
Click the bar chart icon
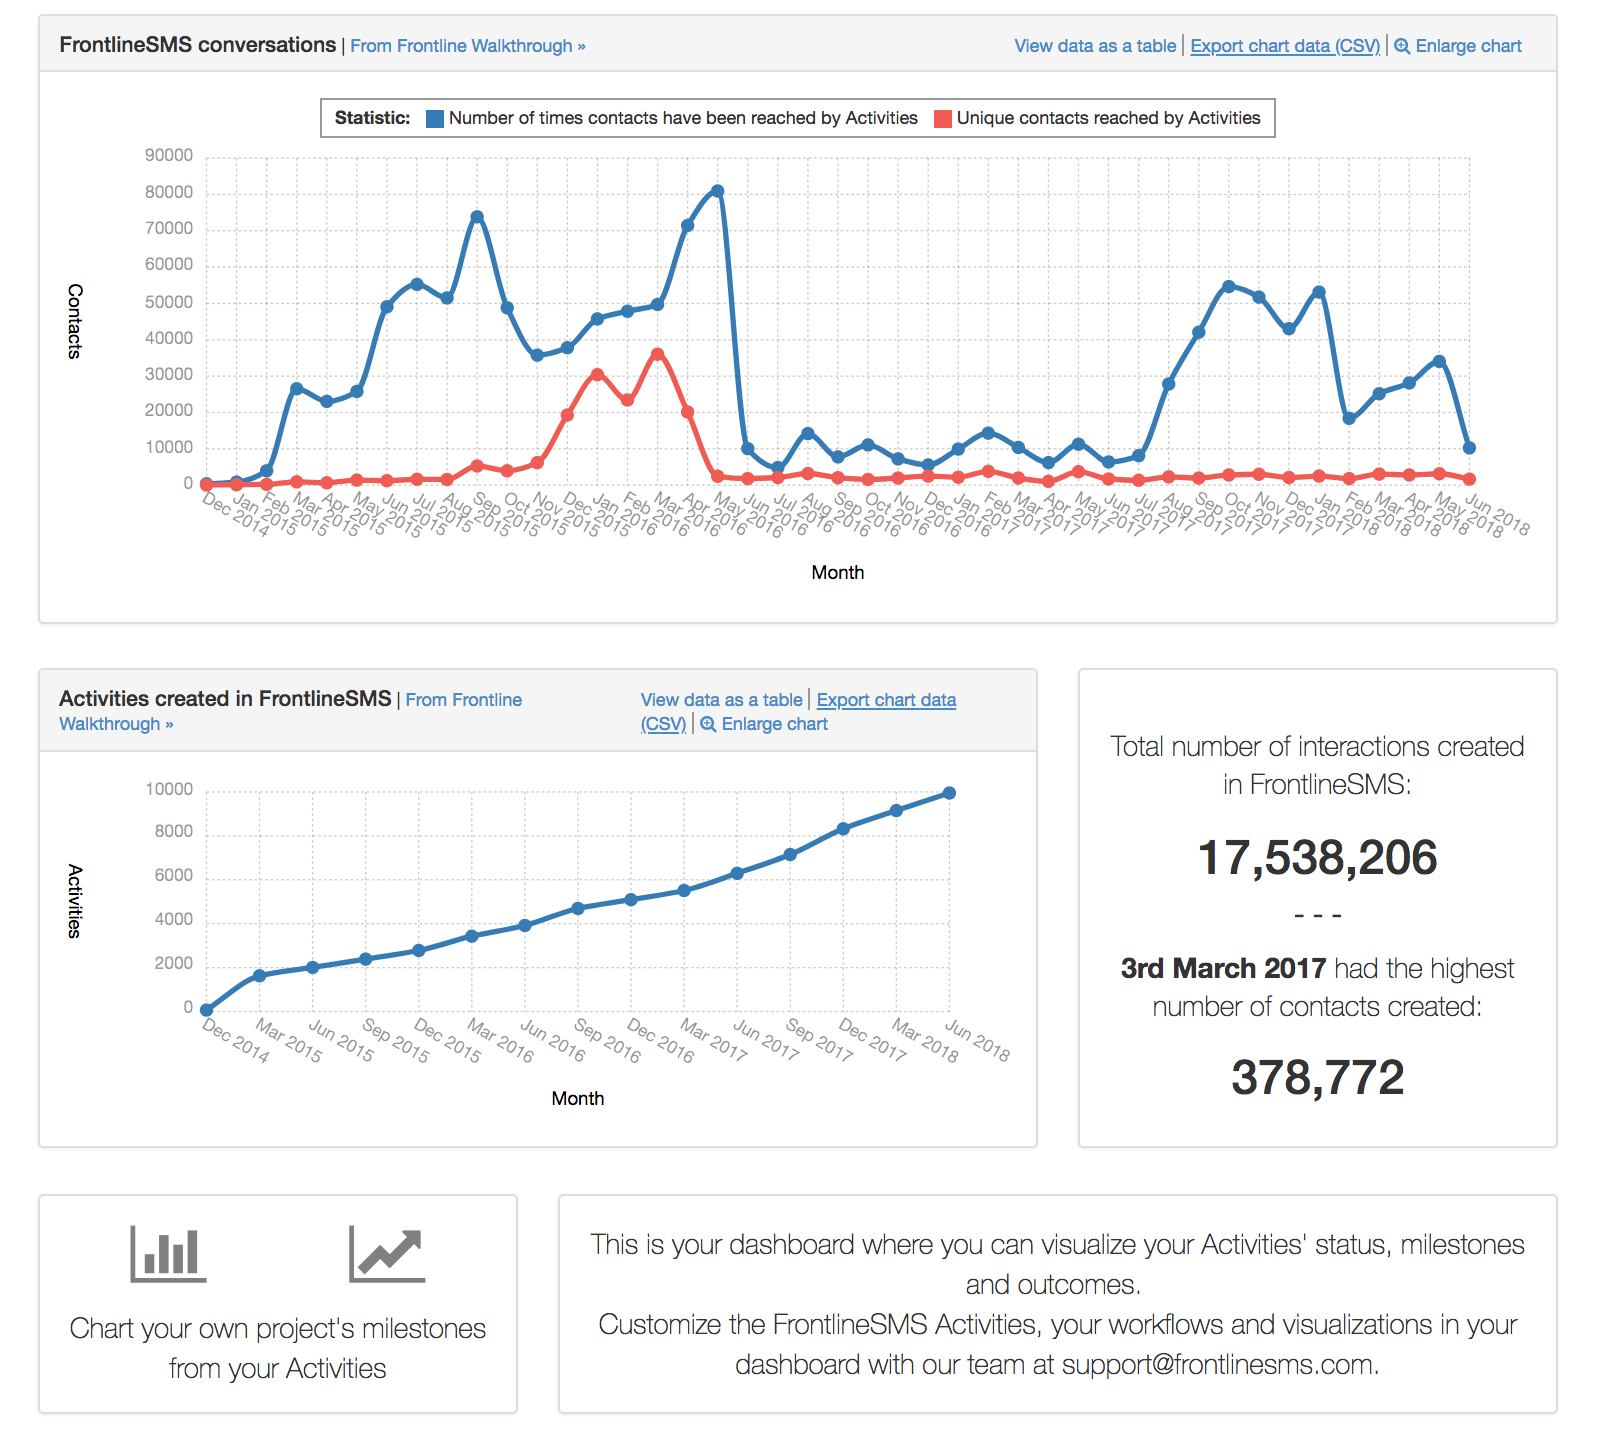[168, 1254]
